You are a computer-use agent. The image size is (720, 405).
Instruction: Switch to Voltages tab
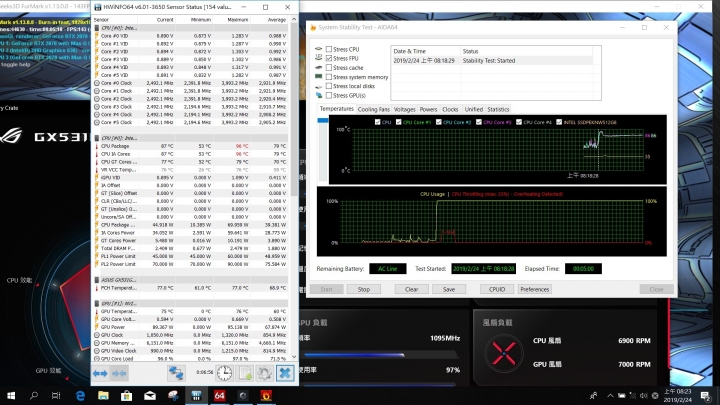pos(405,109)
